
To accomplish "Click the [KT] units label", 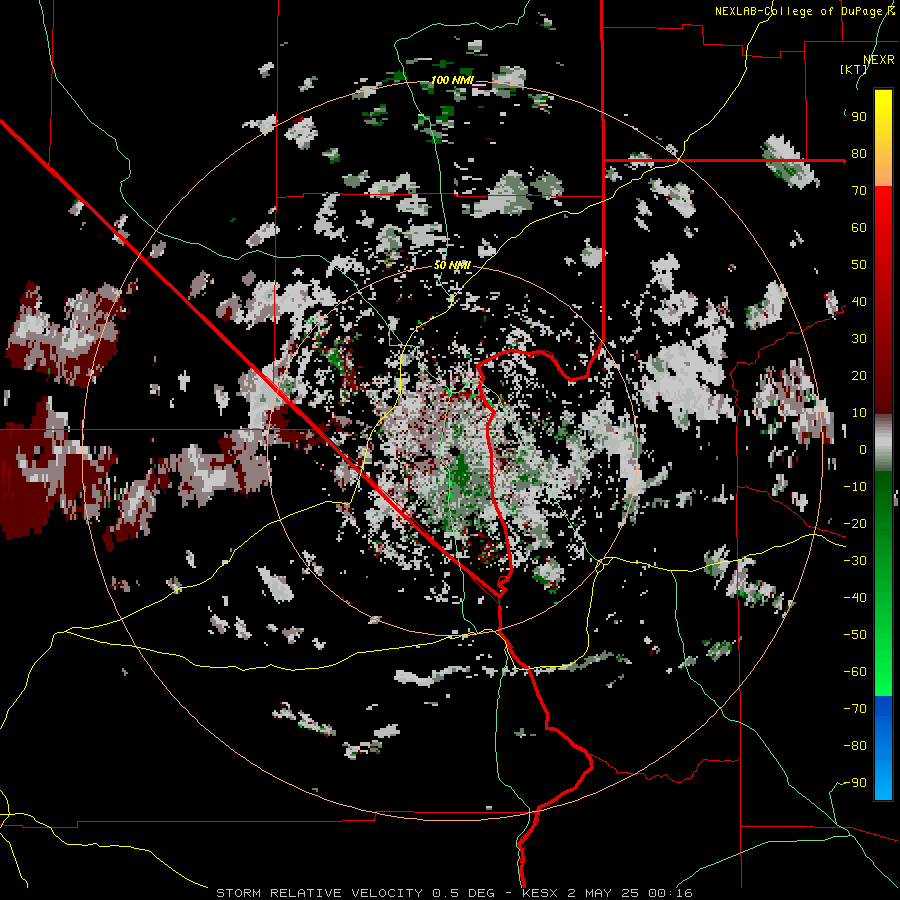I will click(x=854, y=69).
